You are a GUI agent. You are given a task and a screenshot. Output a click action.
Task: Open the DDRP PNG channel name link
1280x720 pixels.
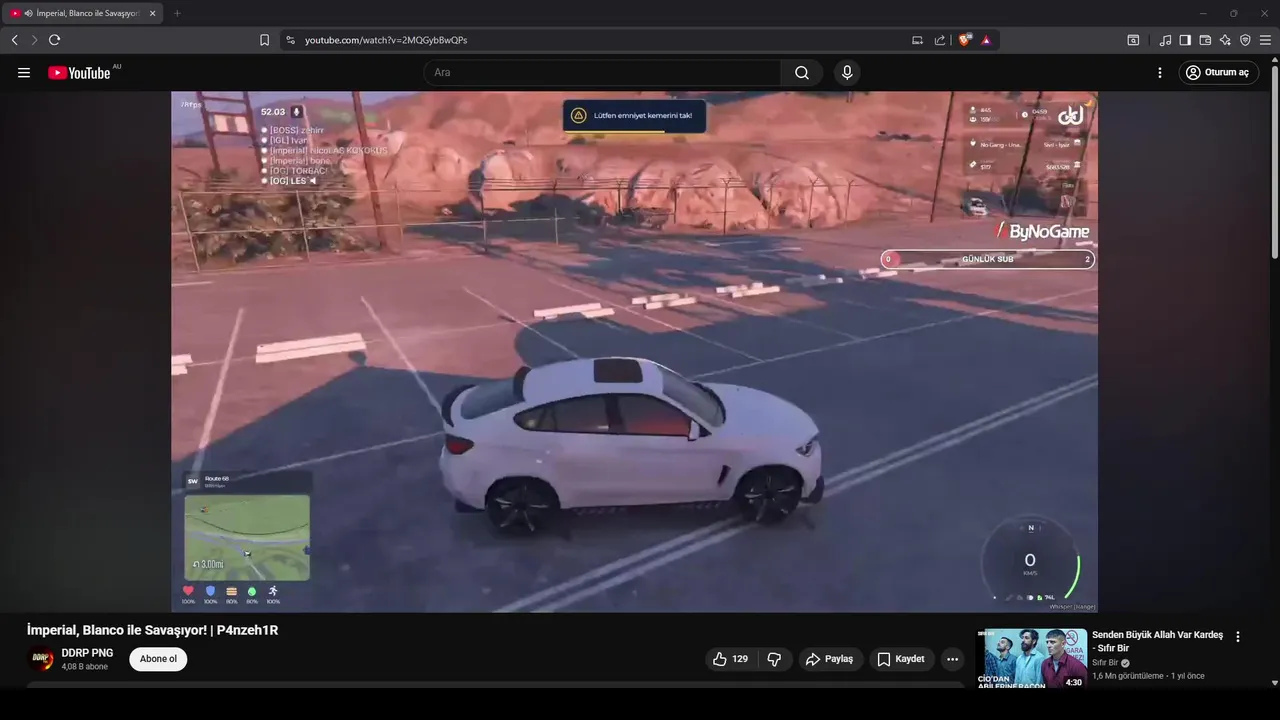(x=87, y=653)
